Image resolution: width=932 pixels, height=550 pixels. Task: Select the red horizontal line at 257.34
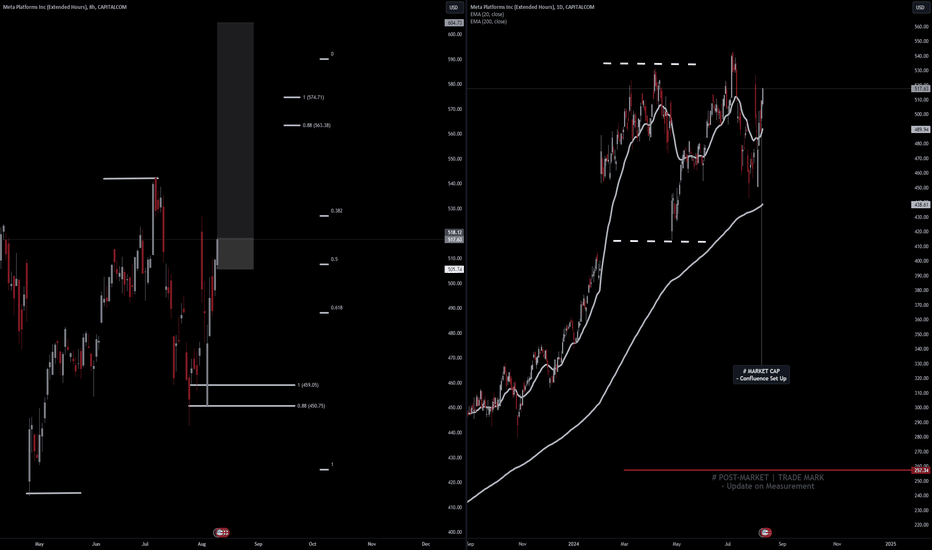click(x=767, y=470)
